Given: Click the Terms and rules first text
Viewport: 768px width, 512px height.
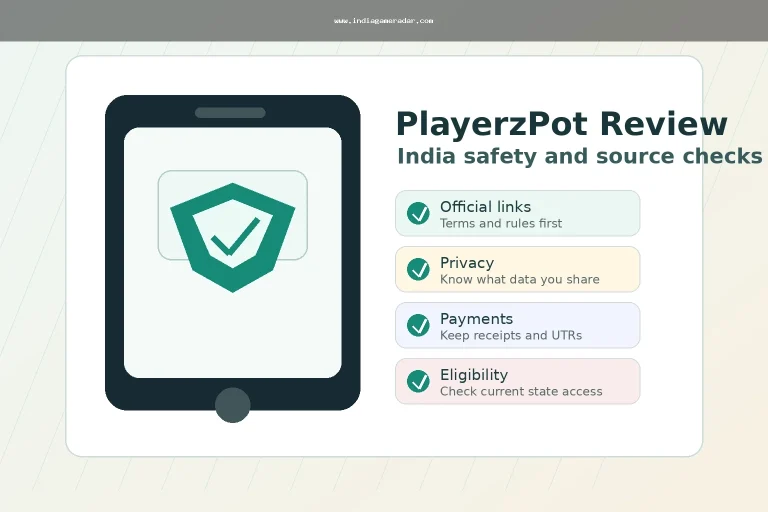Looking at the screenshot, I should [501, 223].
